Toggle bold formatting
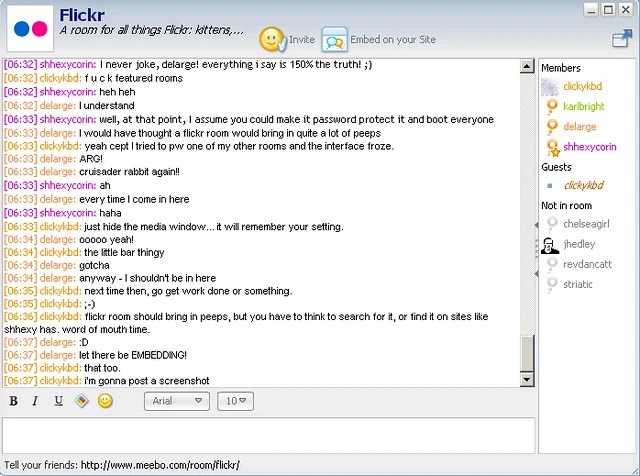 (13, 401)
